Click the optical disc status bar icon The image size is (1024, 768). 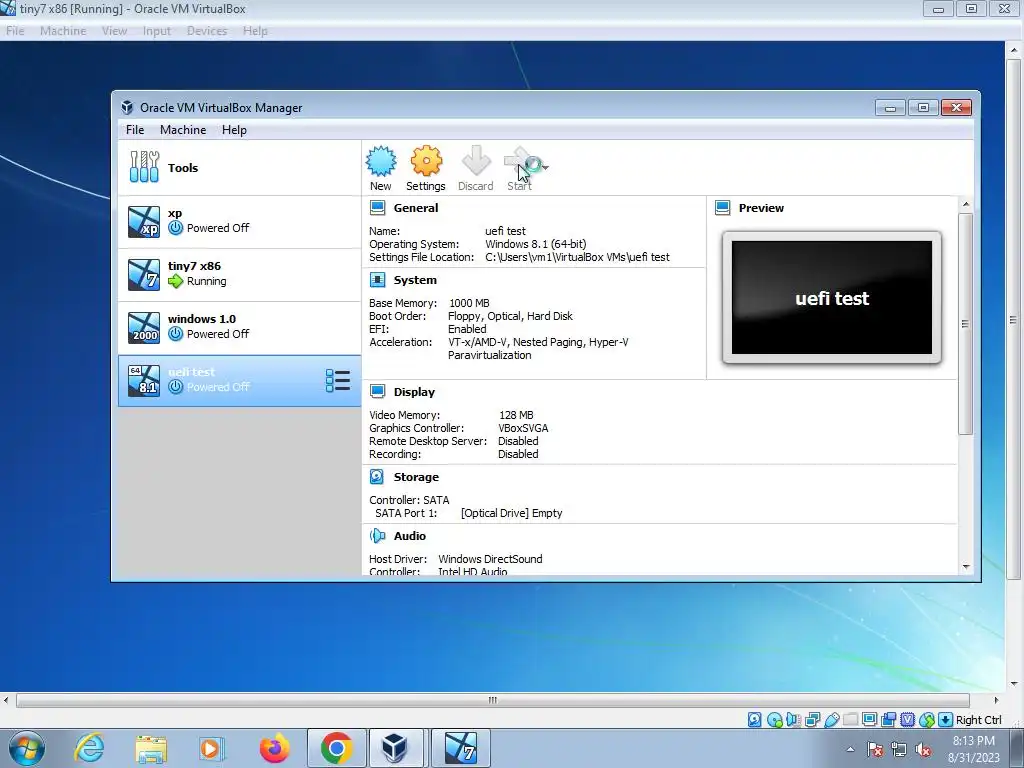[x=775, y=720]
